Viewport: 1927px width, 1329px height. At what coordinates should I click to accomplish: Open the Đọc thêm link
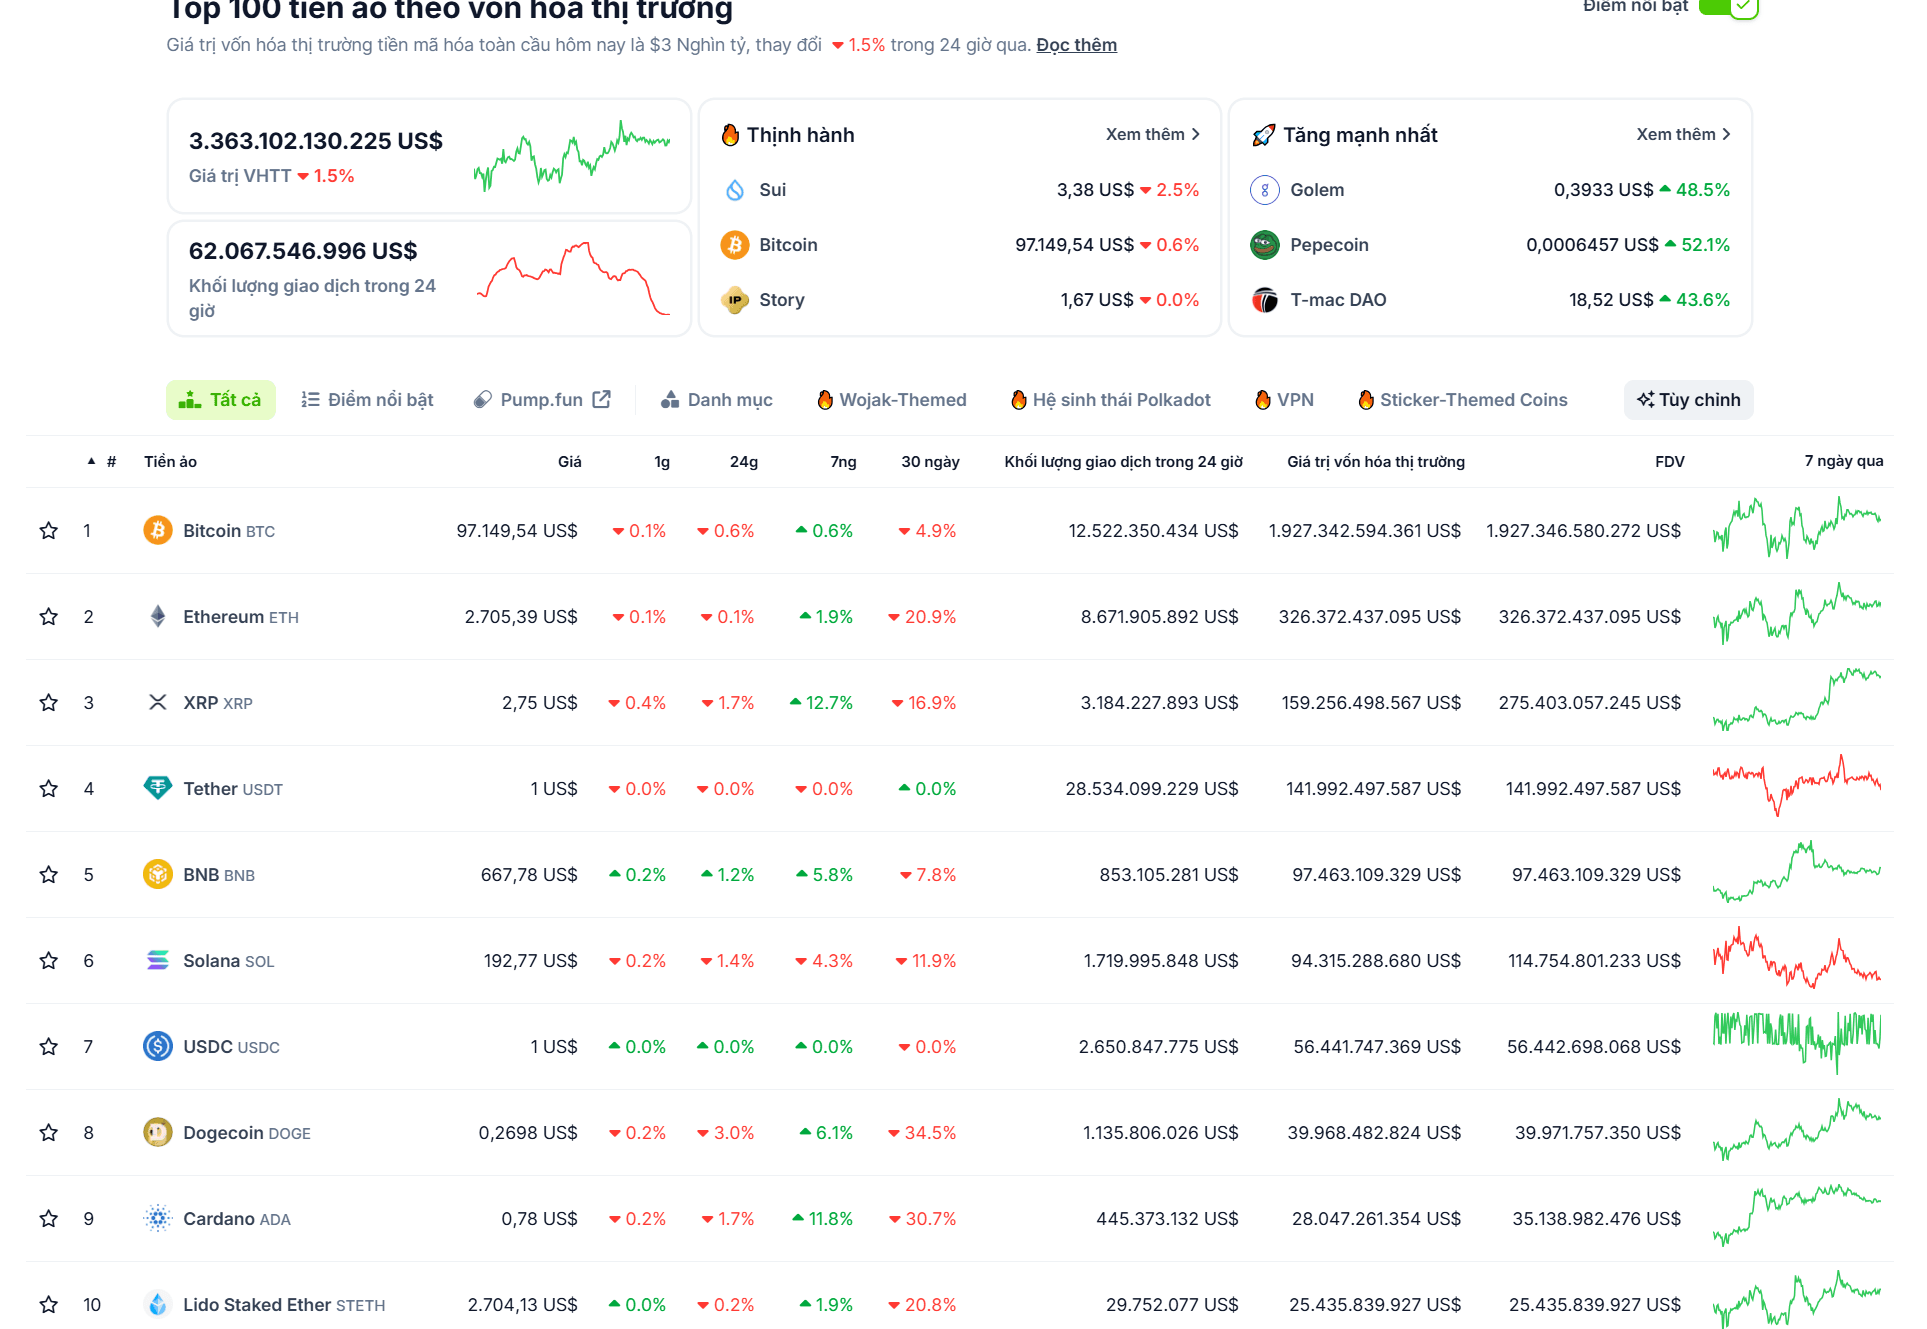1076,45
